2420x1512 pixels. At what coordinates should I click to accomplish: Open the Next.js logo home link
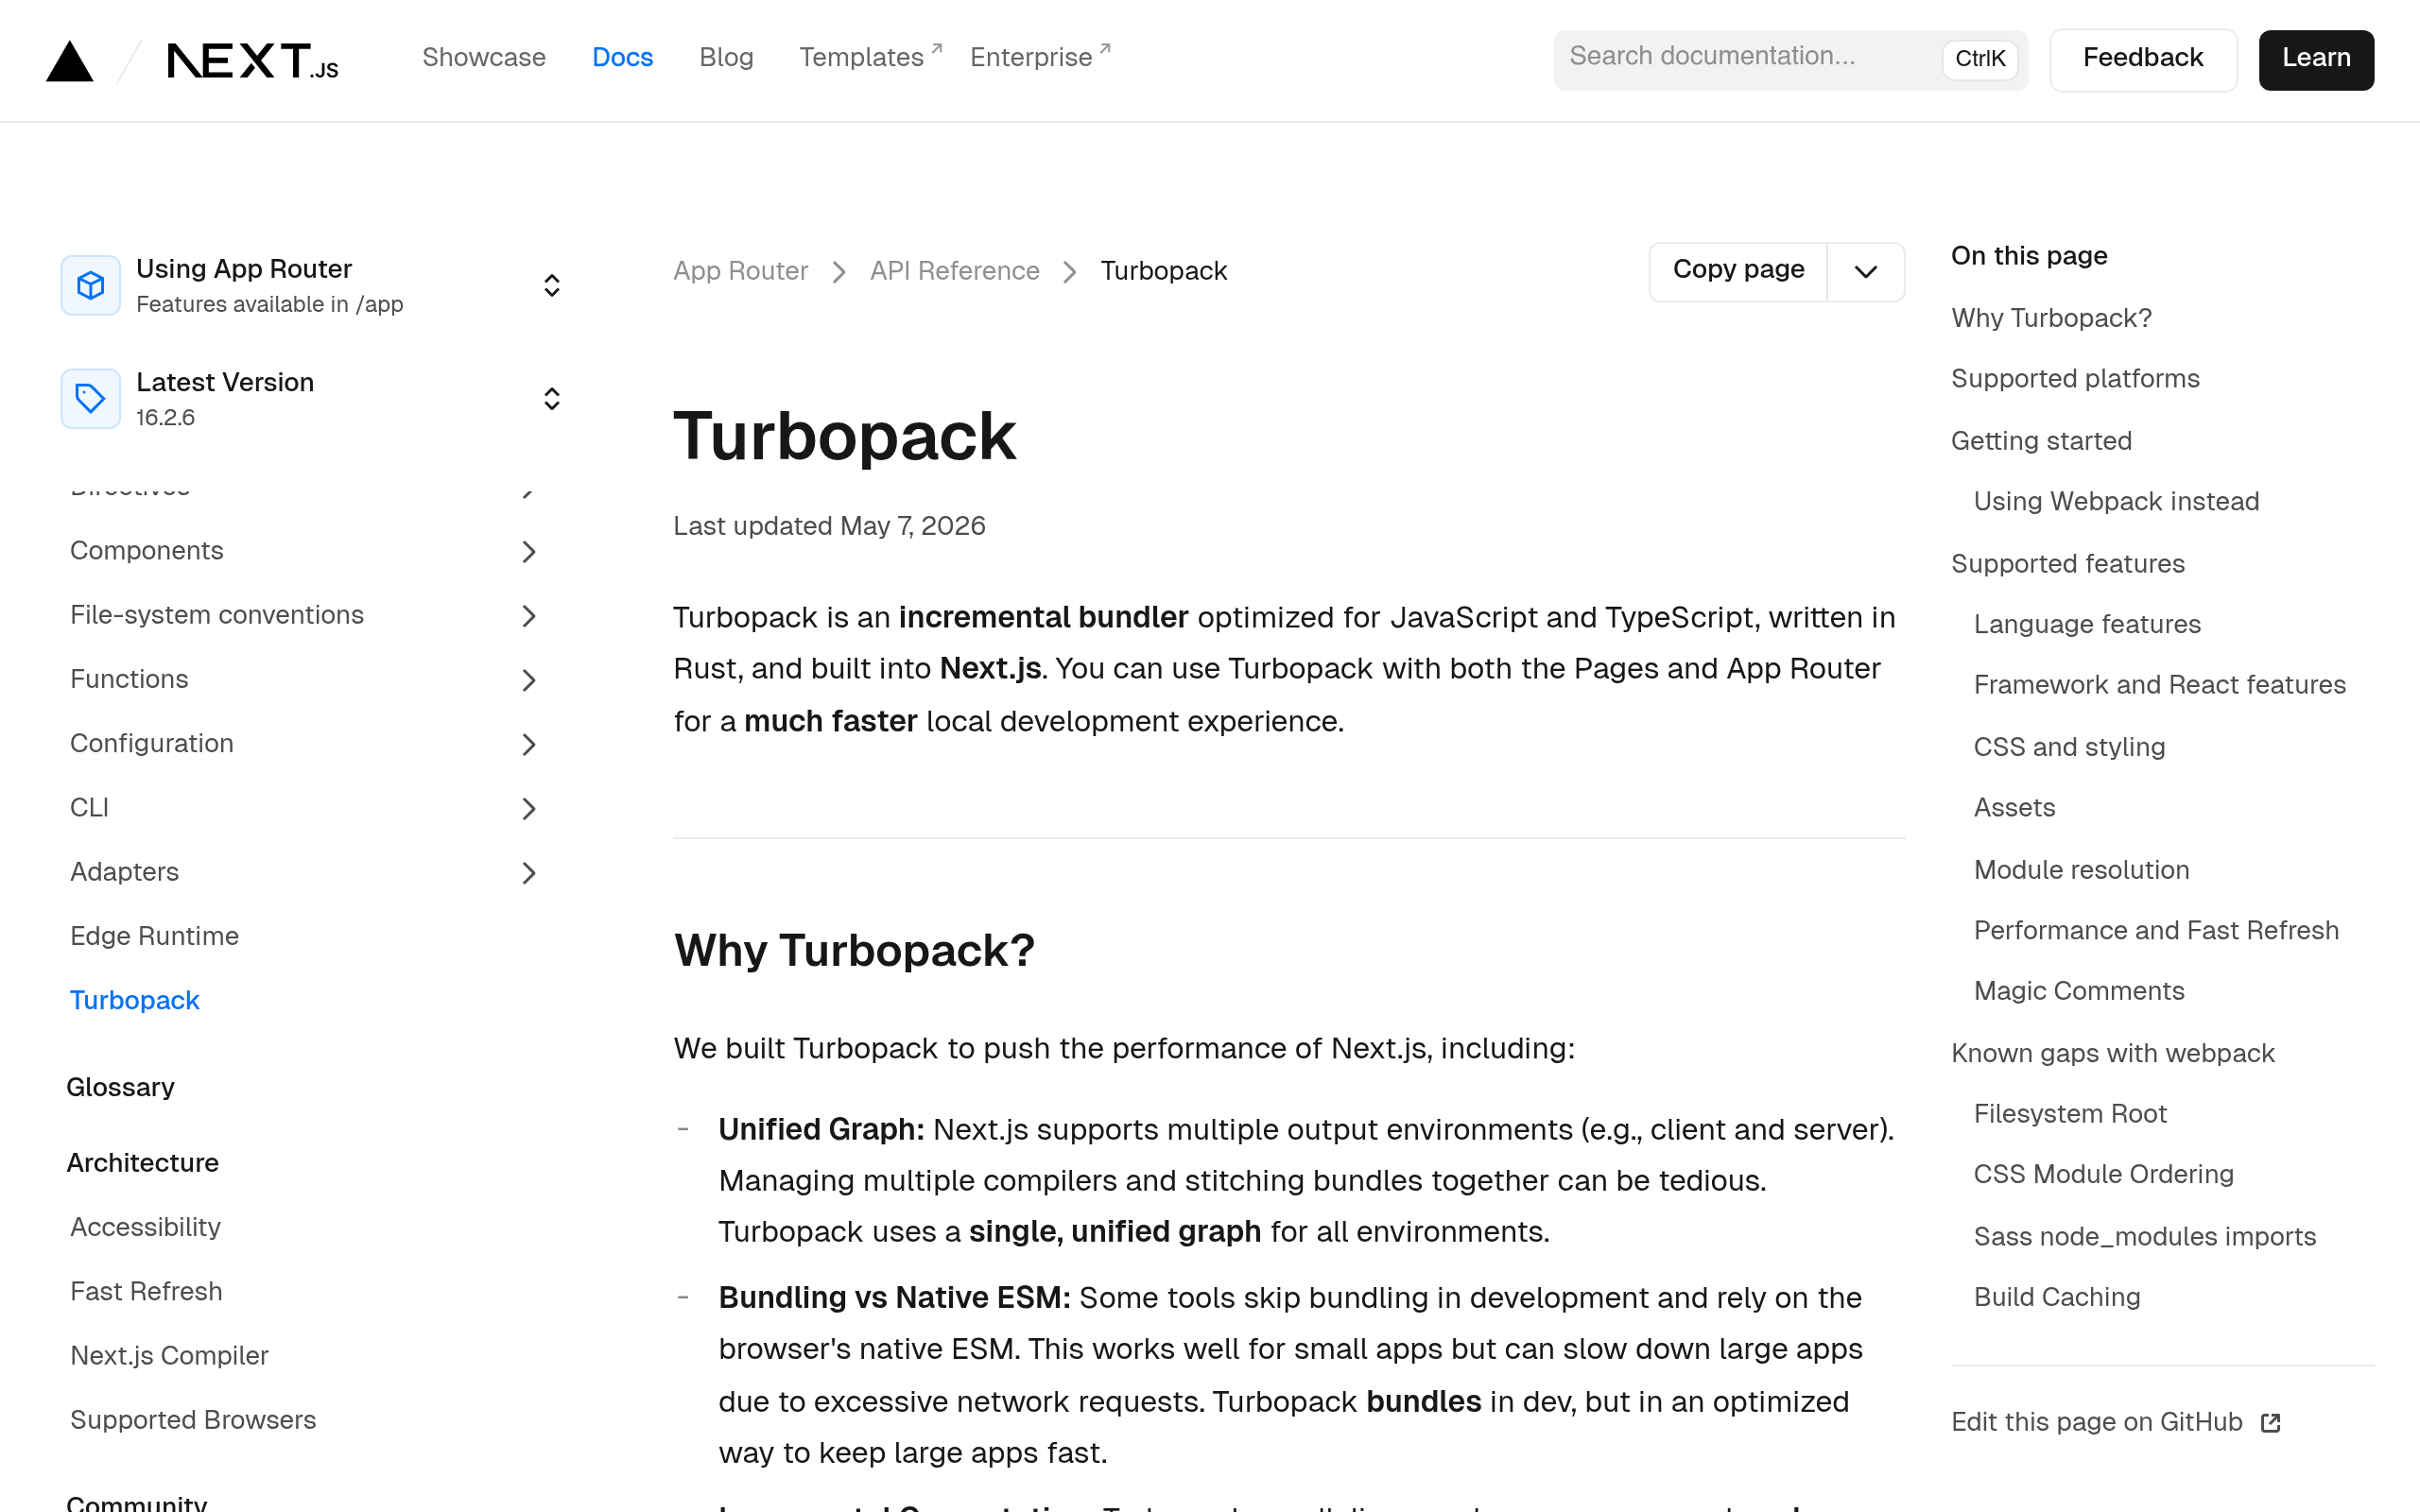tap(253, 60)
